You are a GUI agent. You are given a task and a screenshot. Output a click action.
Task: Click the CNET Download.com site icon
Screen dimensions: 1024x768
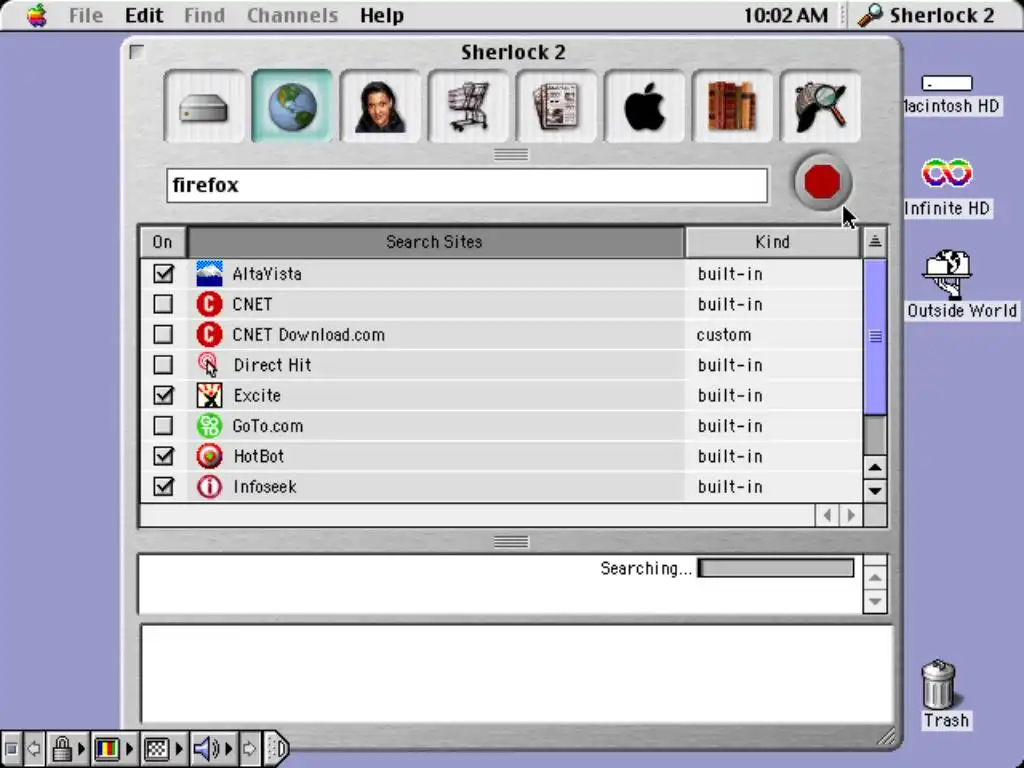click(x=209, y=334)
